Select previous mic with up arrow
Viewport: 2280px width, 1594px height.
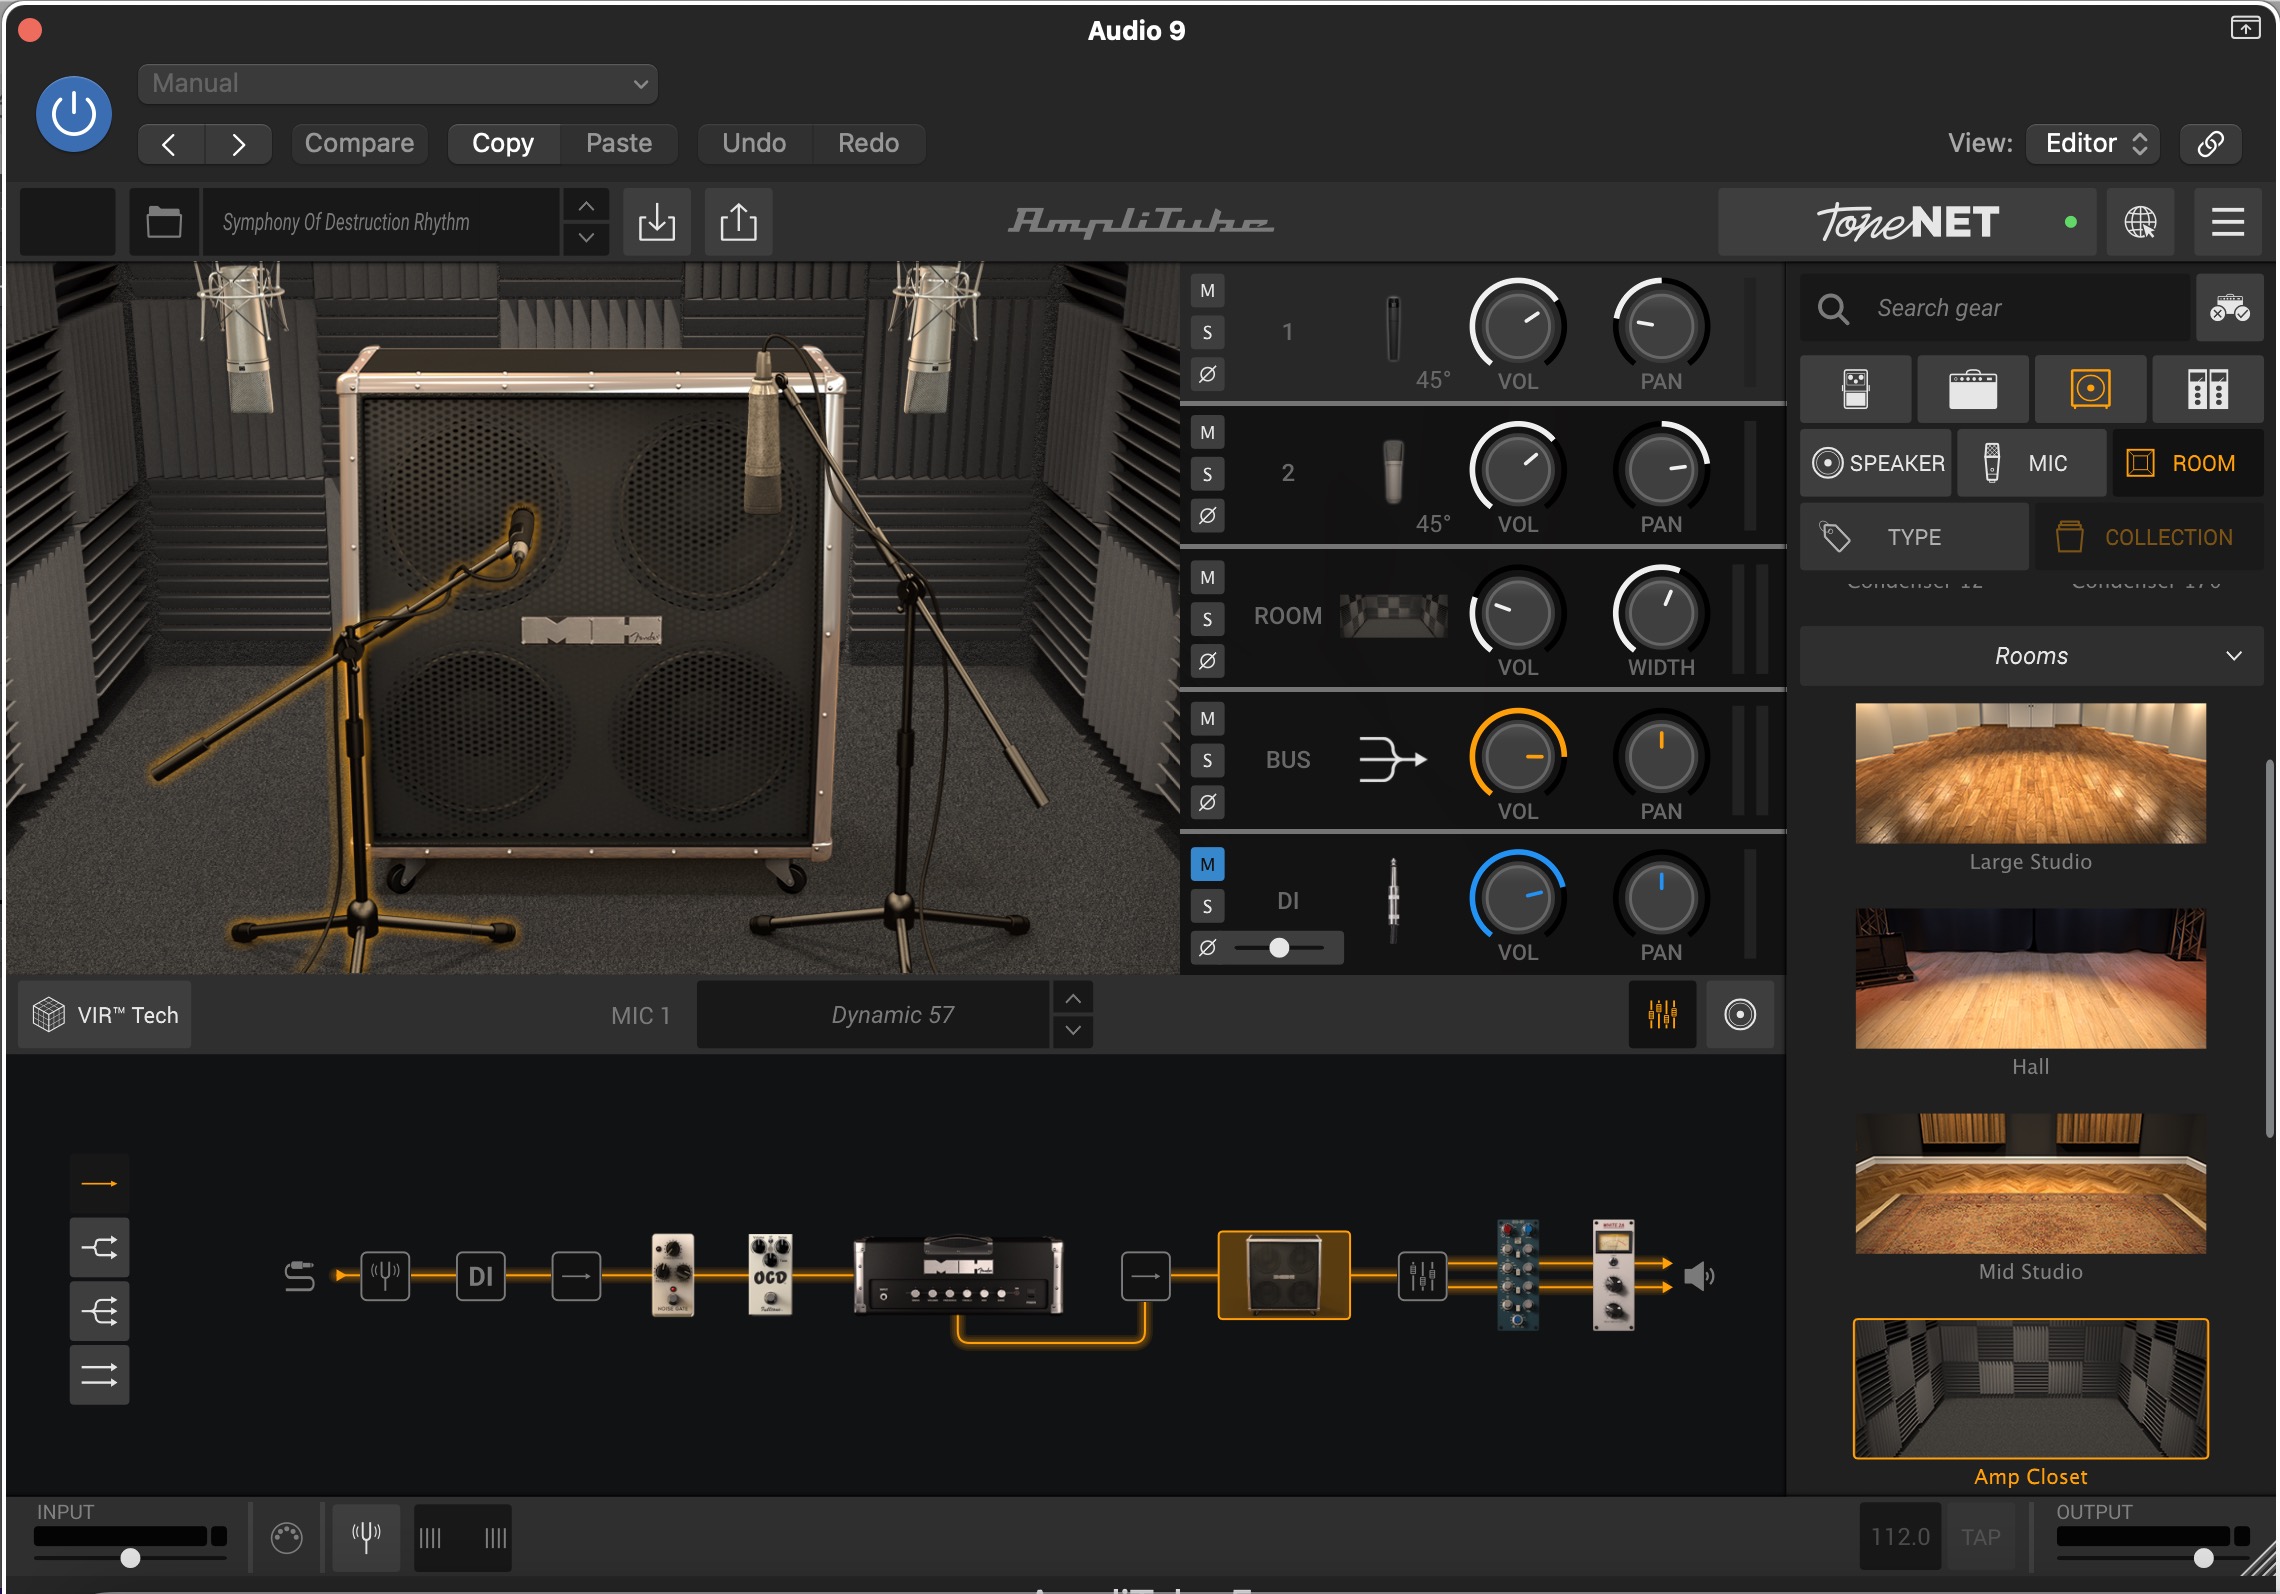coord(1073,998)
